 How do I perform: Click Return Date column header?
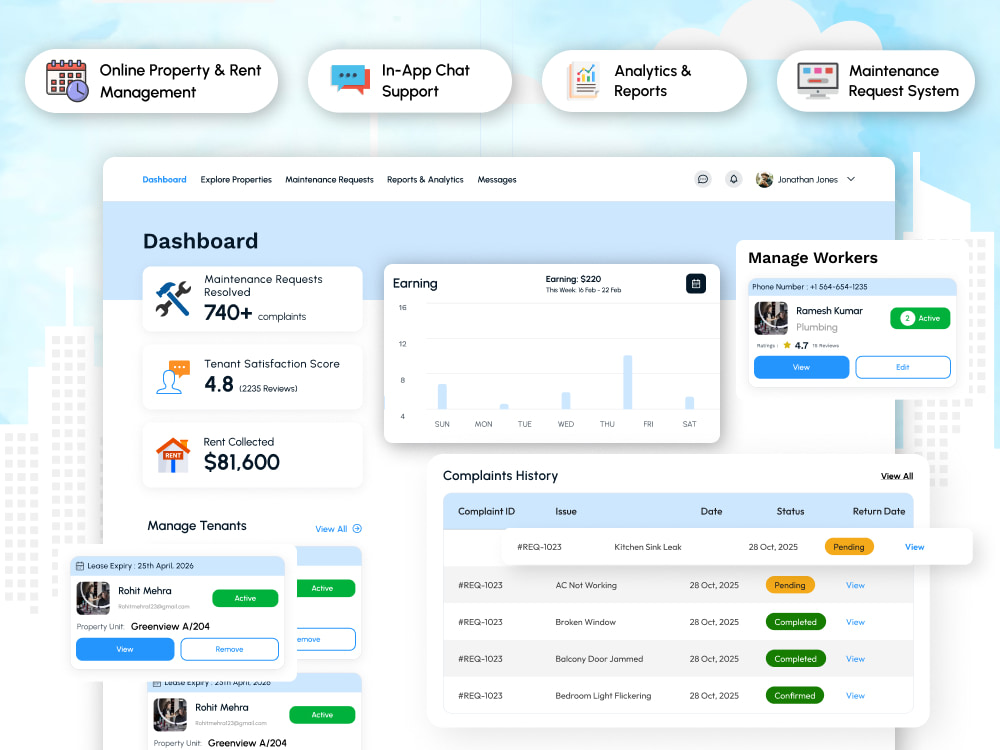tap(879, 511)
